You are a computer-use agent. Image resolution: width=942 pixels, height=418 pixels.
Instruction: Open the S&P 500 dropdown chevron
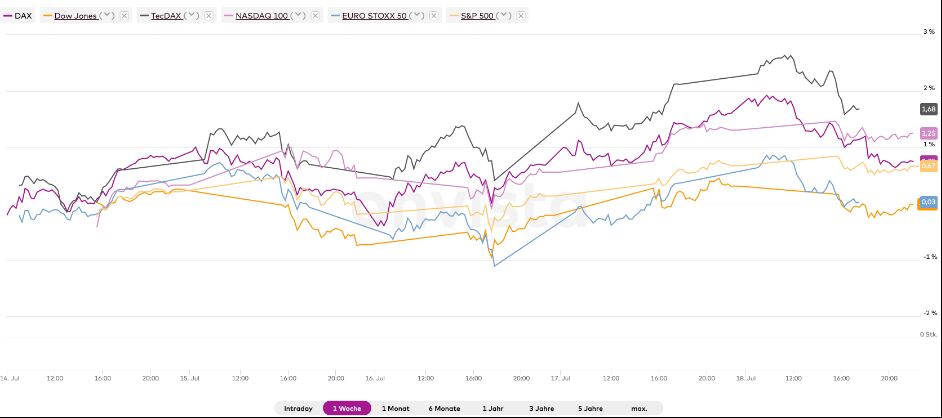(503, 16)
